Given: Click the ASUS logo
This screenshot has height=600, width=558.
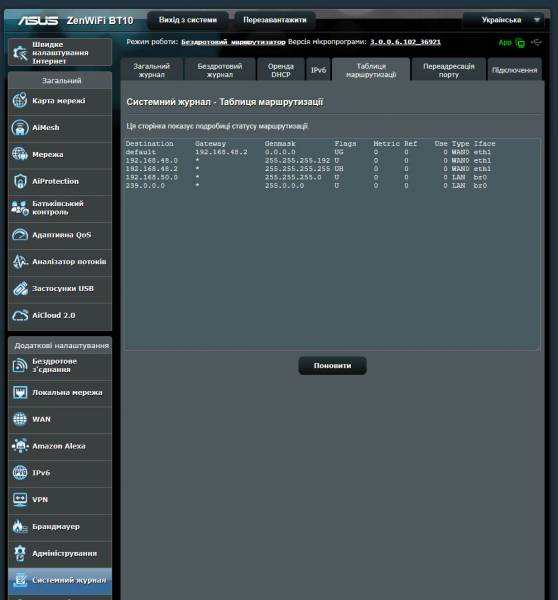Looking at the screenshot, I should coord(38,20).
